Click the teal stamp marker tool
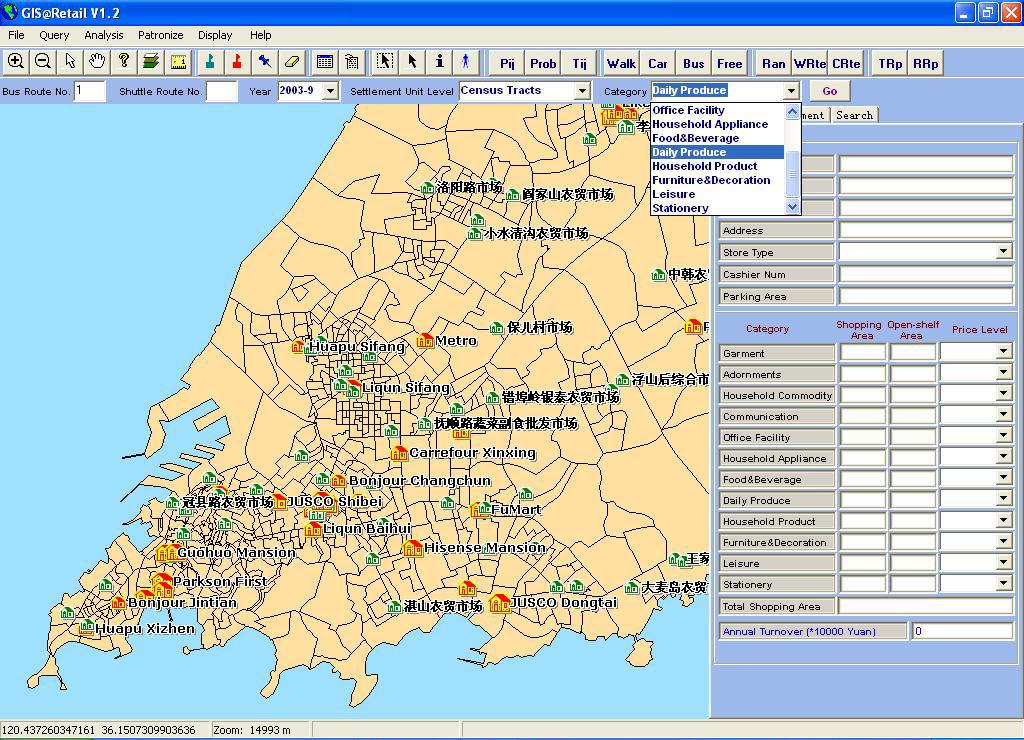Screen dimensions: 1024x740 point(210,62)
